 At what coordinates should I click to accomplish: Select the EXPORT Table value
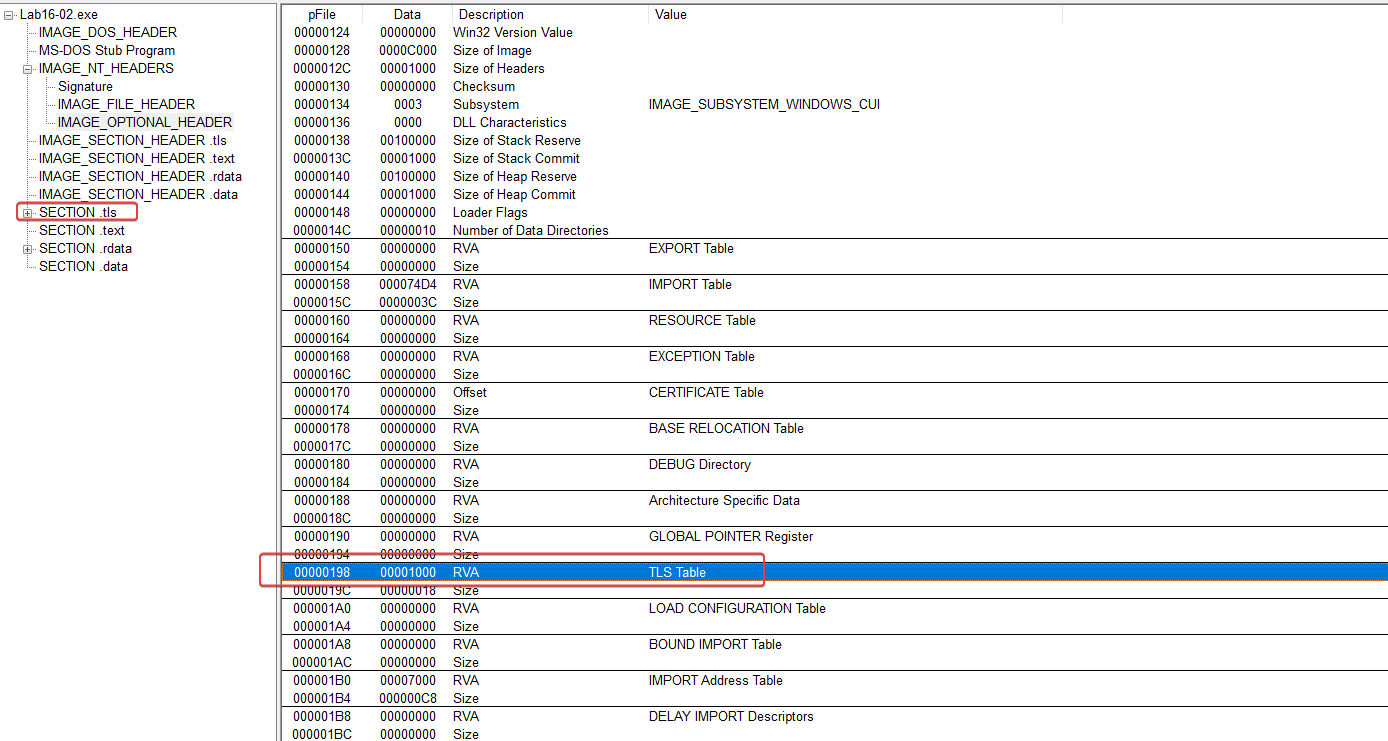[x=691, y=249]
